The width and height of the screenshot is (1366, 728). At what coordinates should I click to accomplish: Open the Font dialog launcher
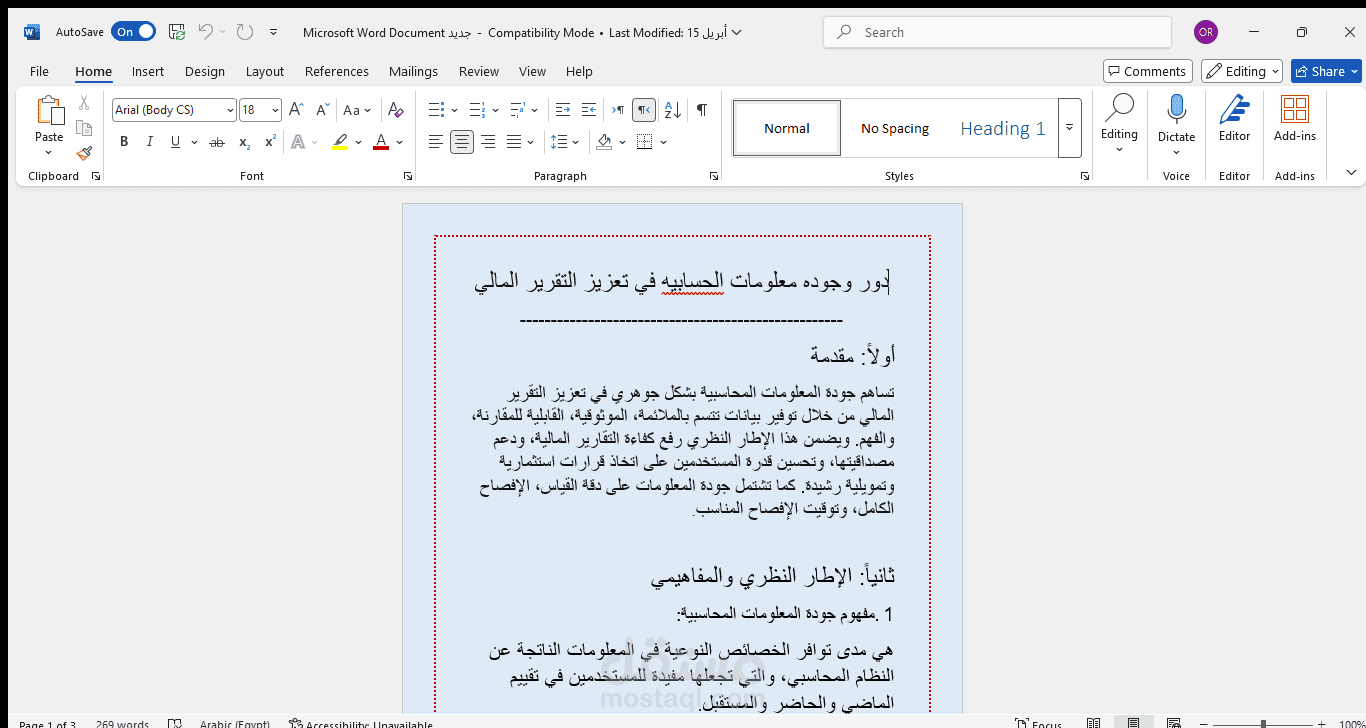[408, 176]
